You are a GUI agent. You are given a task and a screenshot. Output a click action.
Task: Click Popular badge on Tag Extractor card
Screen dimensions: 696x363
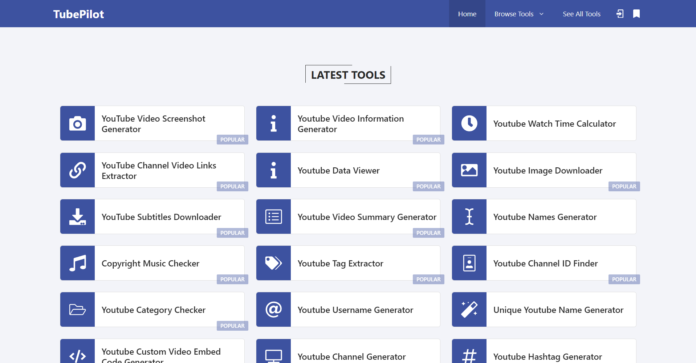pos(428,280)
